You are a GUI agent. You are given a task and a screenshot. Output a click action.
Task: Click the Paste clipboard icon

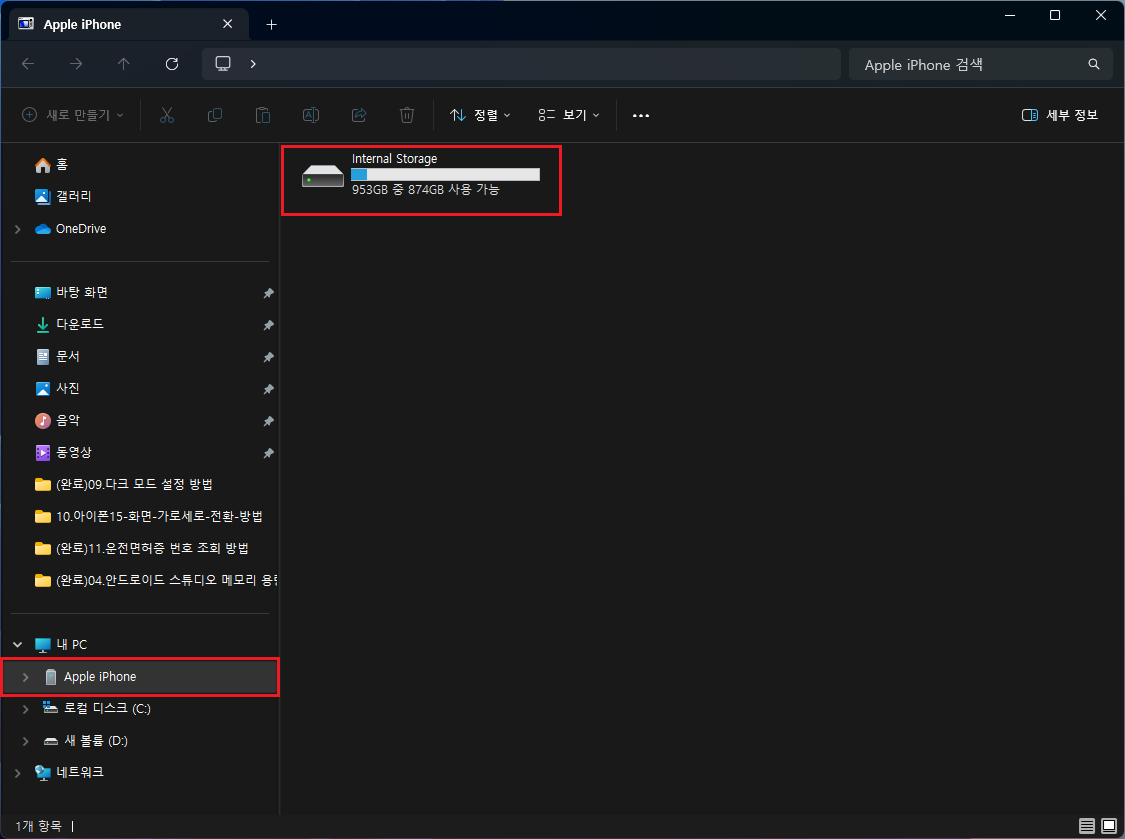pos(263,115)
